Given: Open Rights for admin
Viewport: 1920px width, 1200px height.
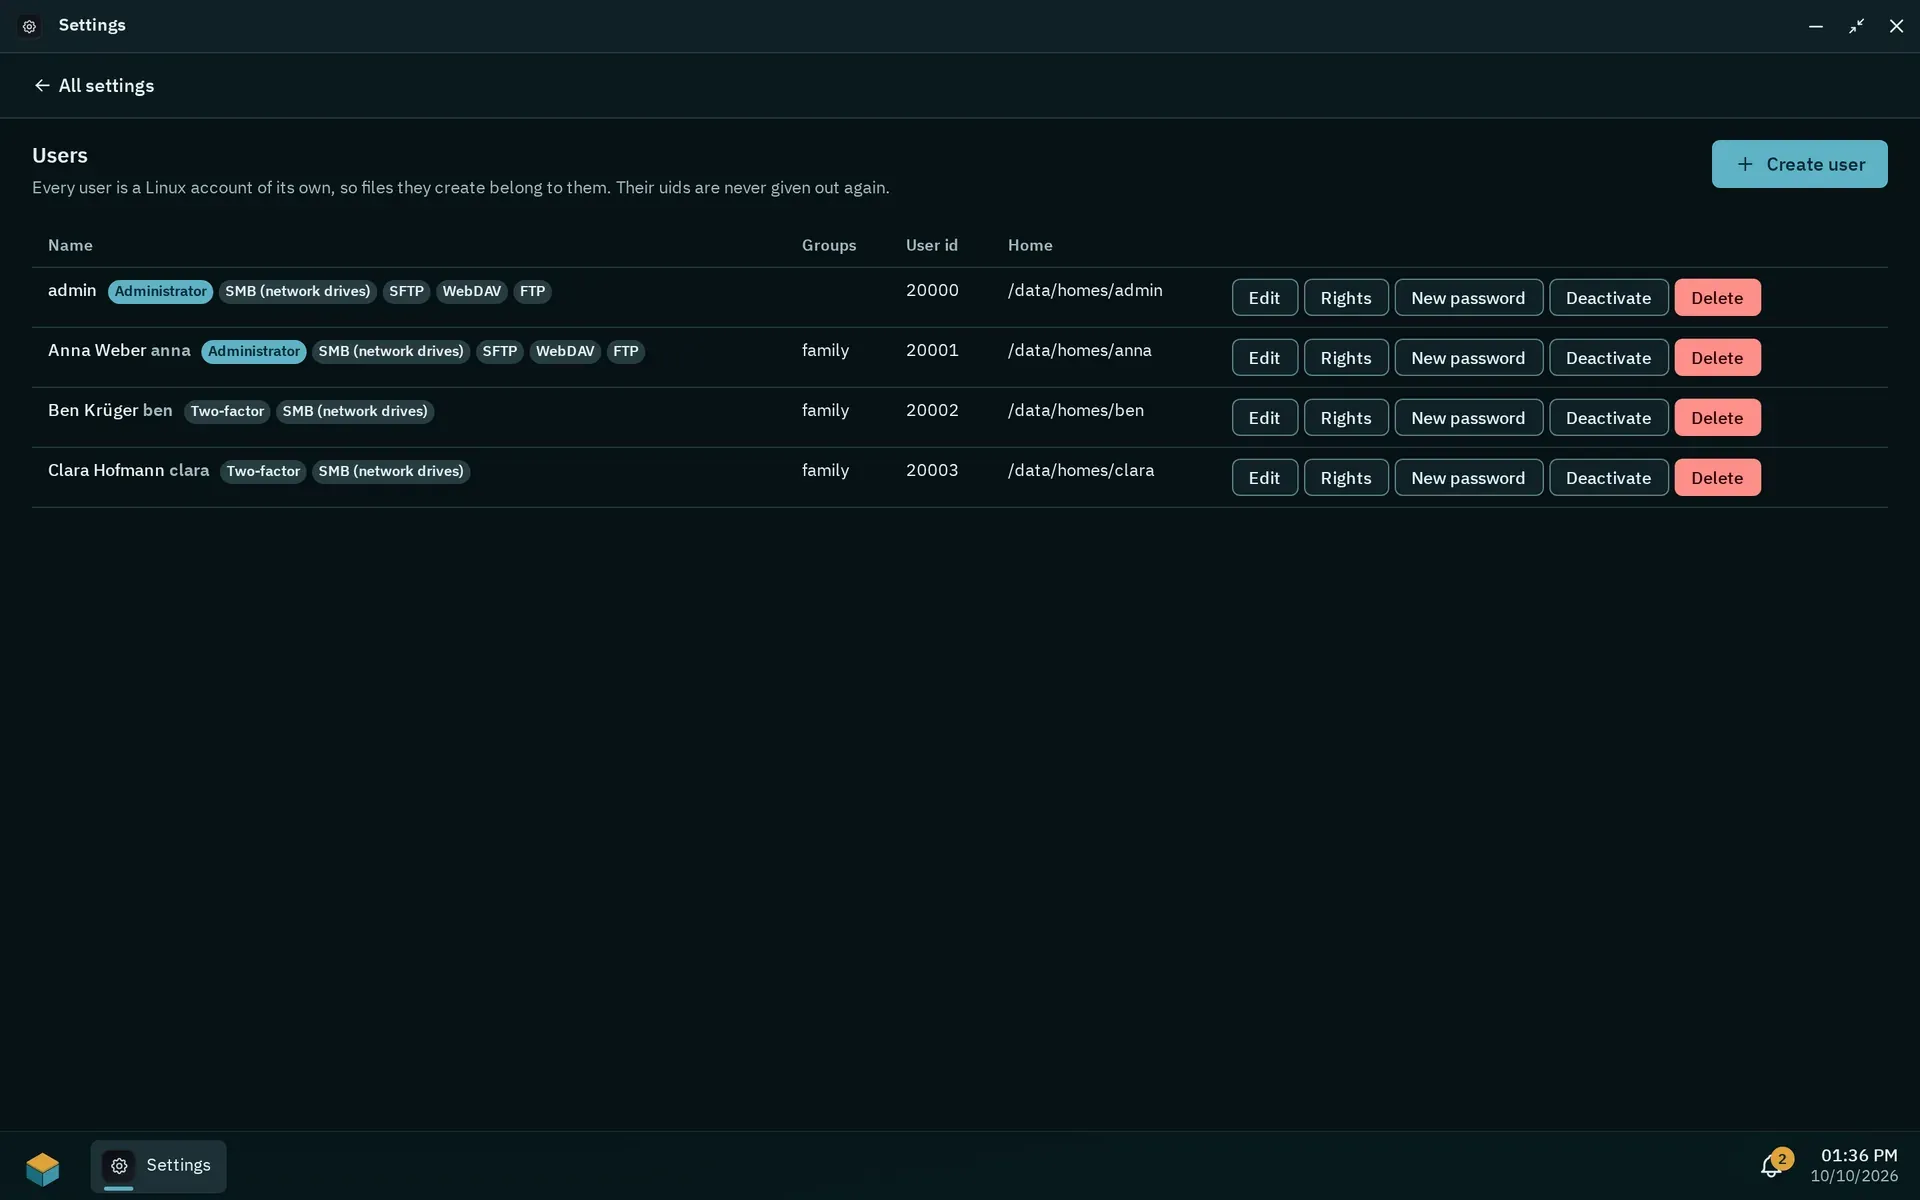Looking at the screenshot, I should pos(1346,298).
